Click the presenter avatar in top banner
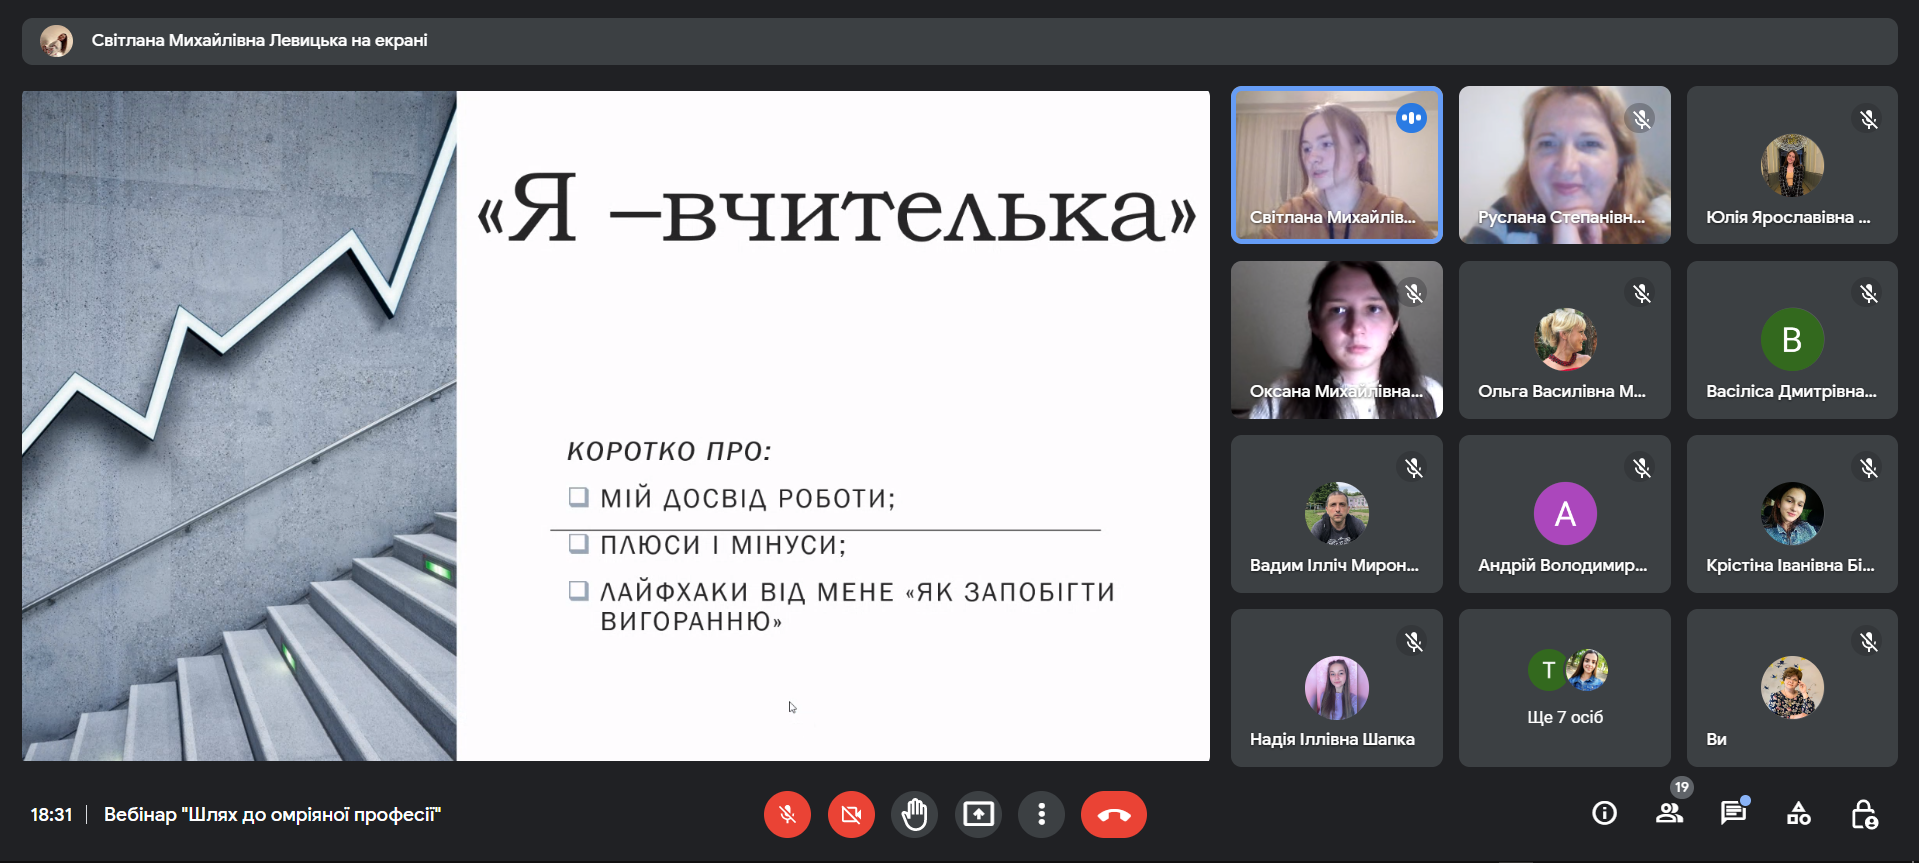 coord(56,41)
